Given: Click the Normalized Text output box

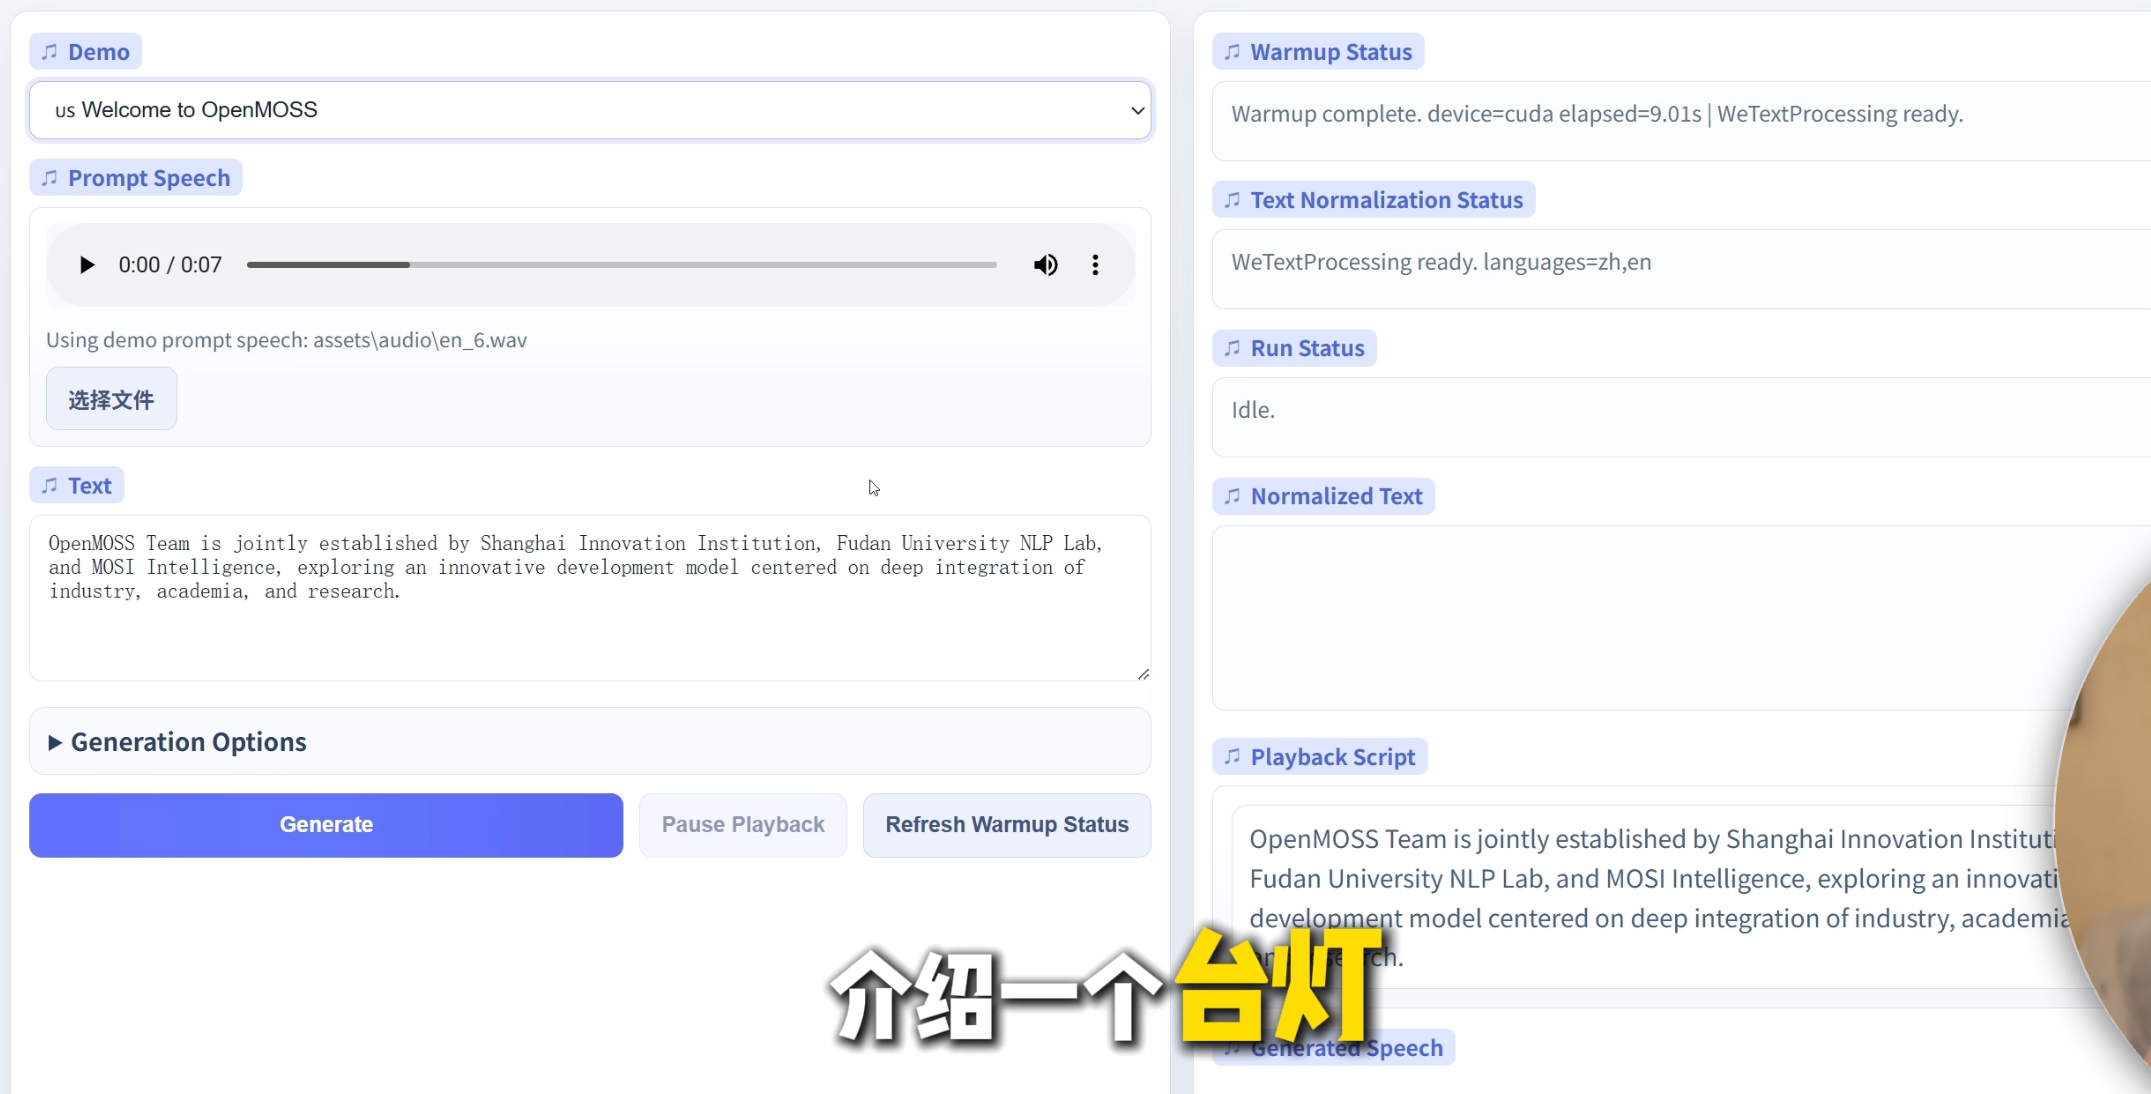Looking at the screenshot, I should (1681, 618).
